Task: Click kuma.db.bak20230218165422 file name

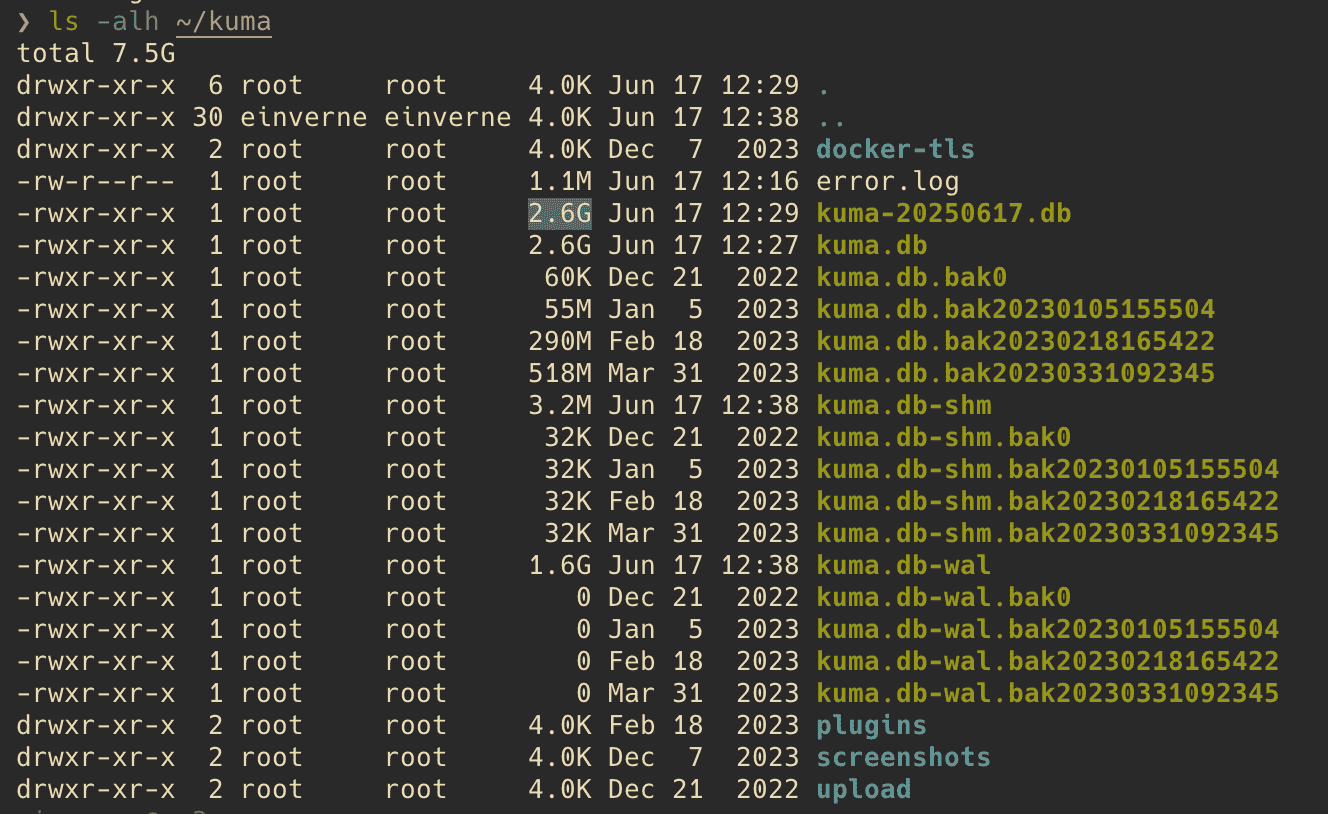Action: tap(1015, 342)
